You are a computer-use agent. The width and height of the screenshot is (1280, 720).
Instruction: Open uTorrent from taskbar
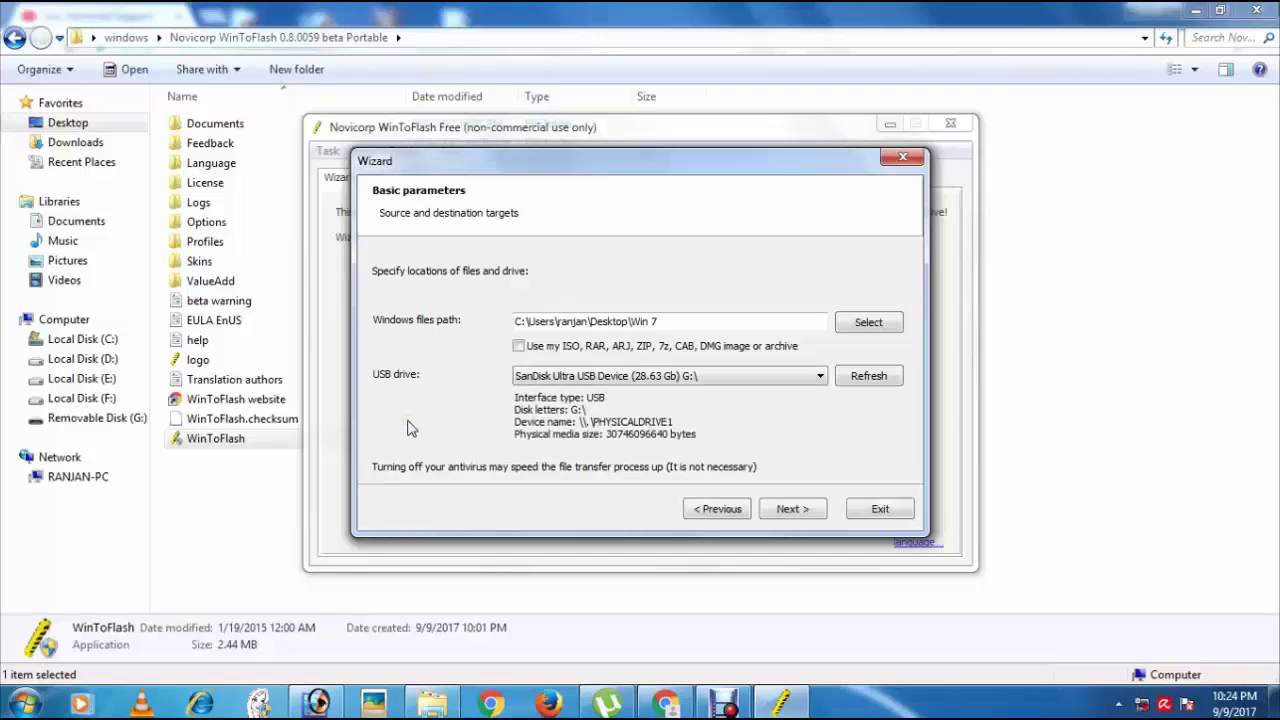click(x=606, y=703)
